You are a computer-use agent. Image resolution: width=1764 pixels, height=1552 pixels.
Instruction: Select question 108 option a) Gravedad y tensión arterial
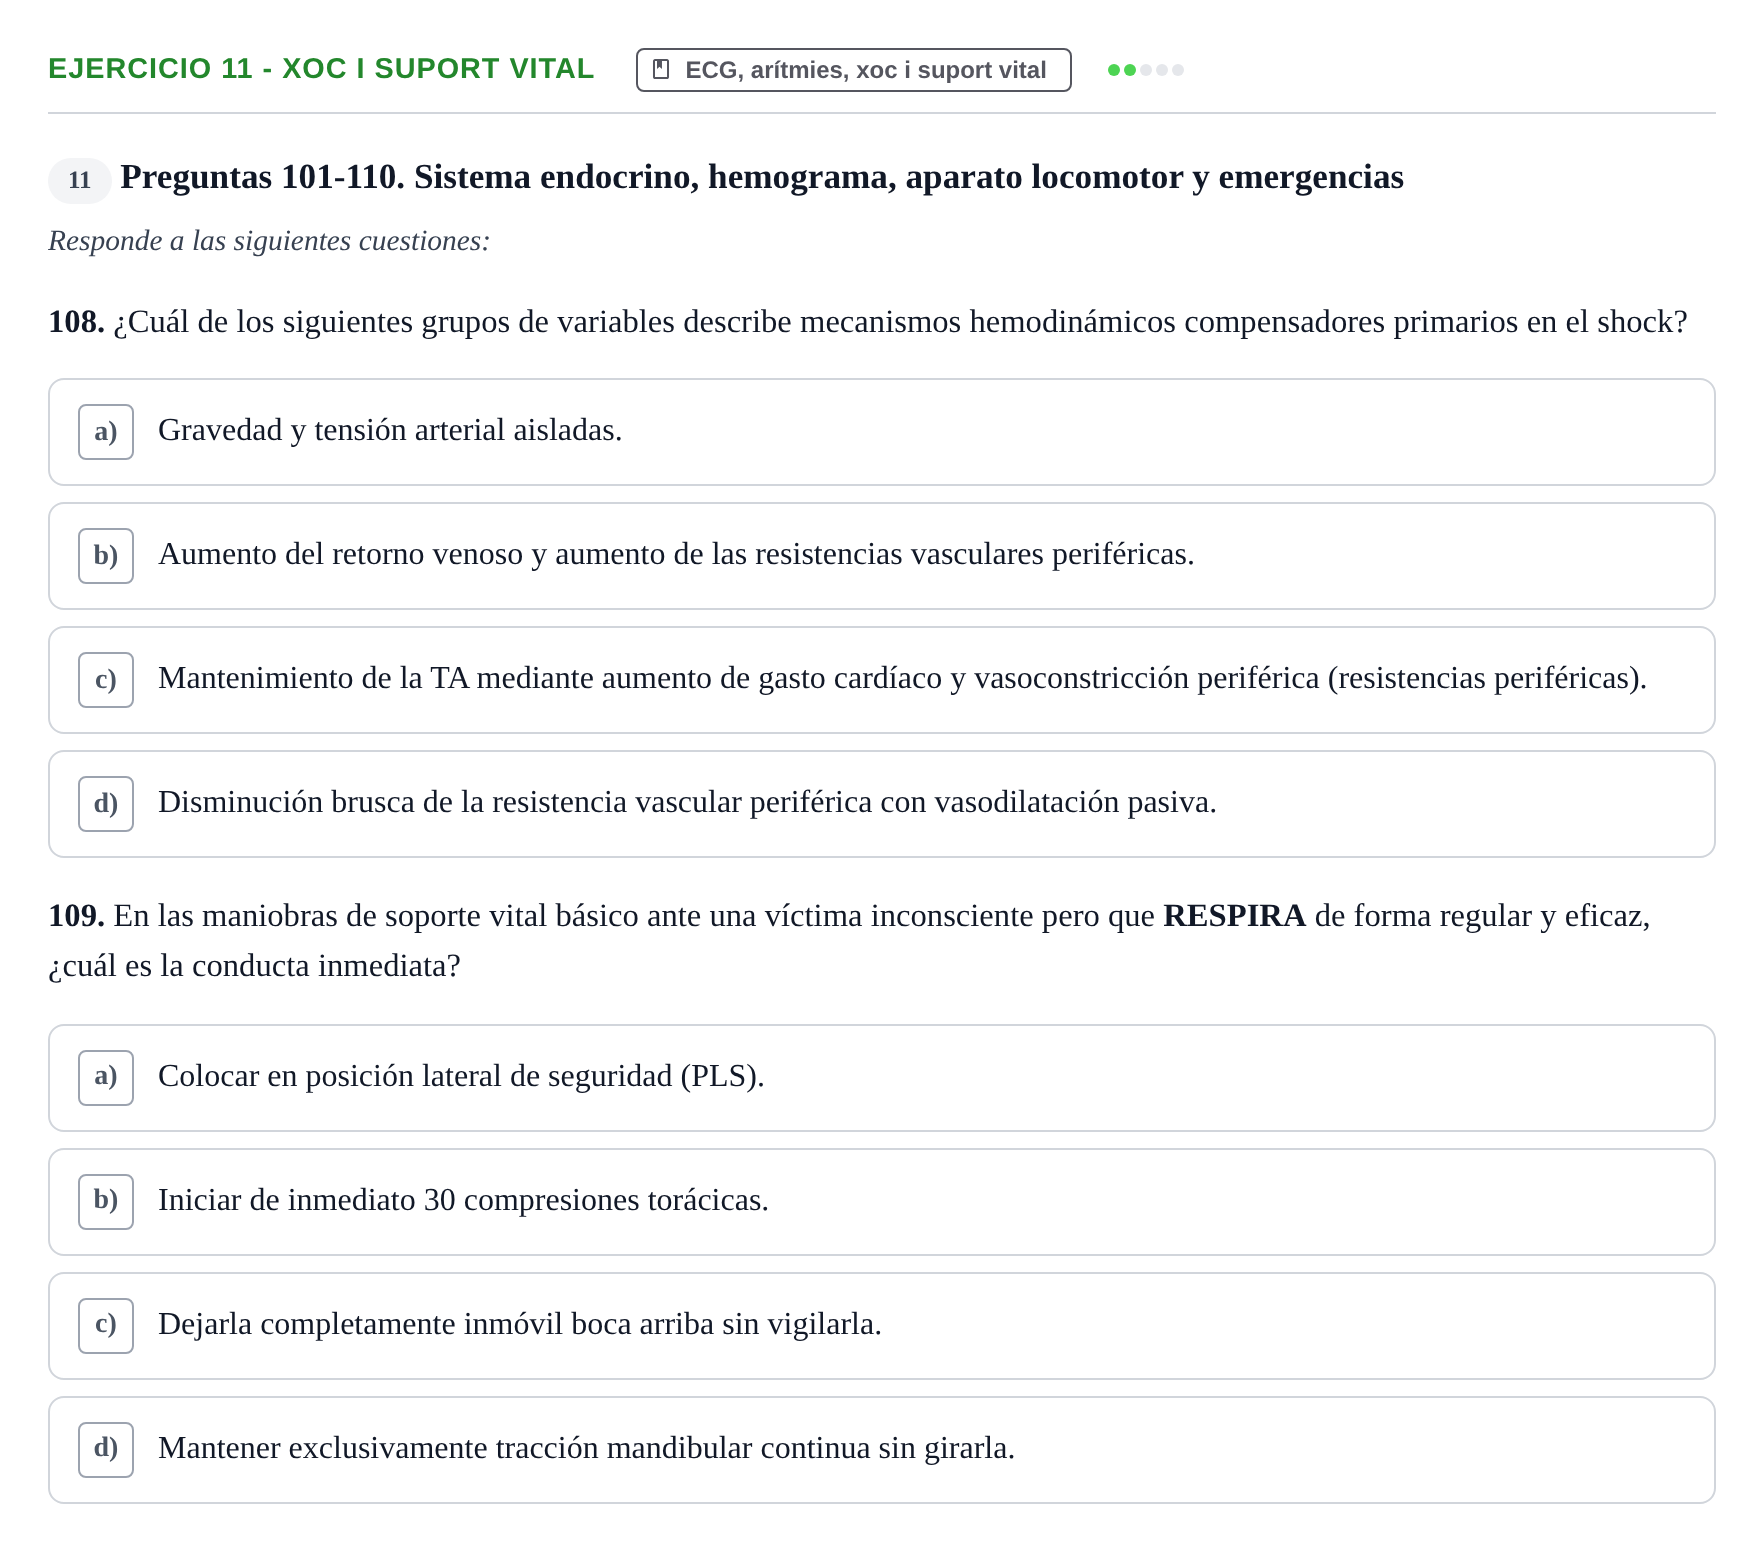click(x=881, y=432)
